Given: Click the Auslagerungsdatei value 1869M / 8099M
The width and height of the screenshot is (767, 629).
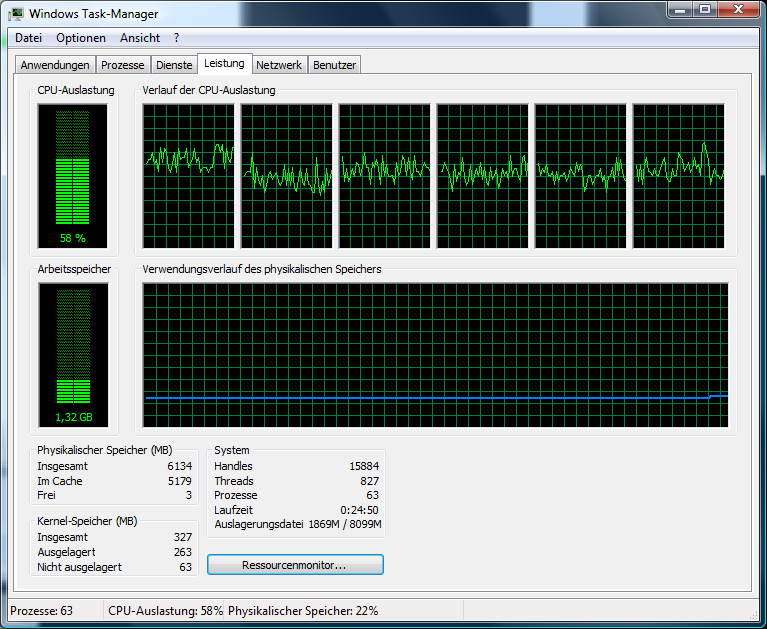Looking at the screenshot, I should 345,524.
